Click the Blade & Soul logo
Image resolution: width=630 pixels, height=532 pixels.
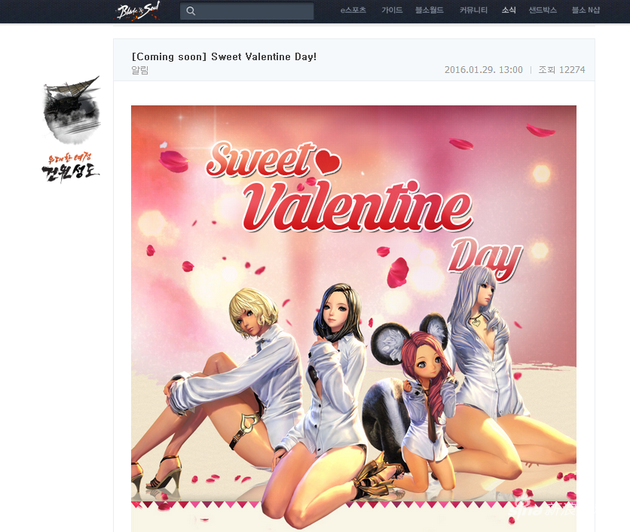[x=138, y=11]
